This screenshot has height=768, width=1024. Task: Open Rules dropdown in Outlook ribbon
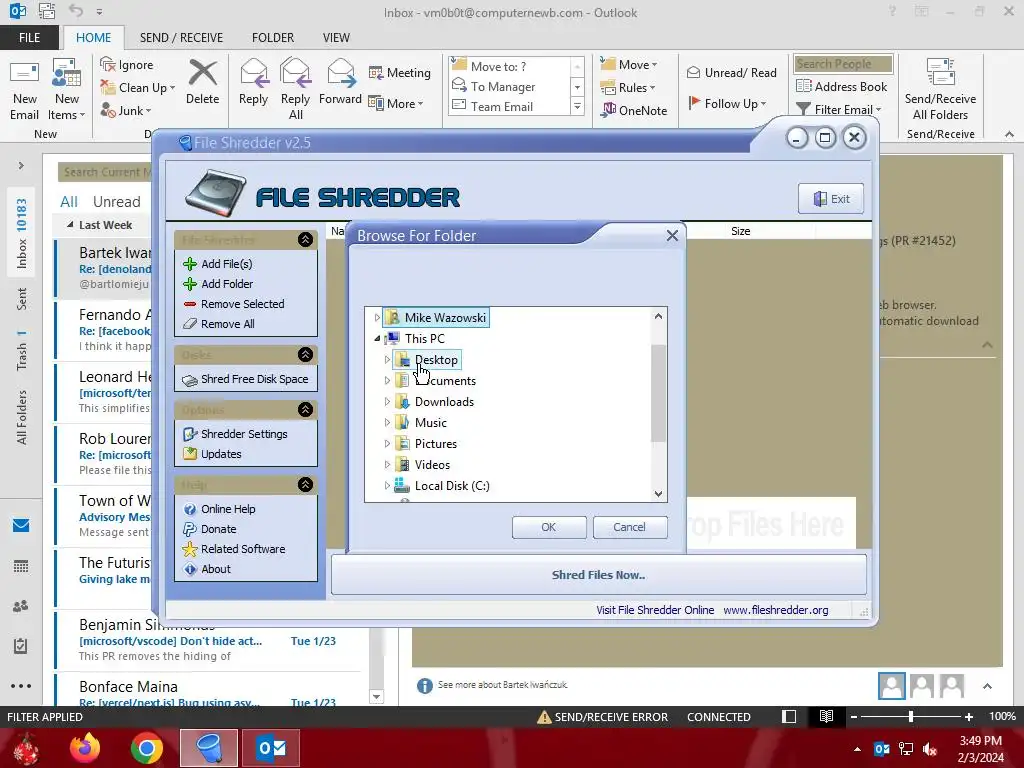[628, 88]
